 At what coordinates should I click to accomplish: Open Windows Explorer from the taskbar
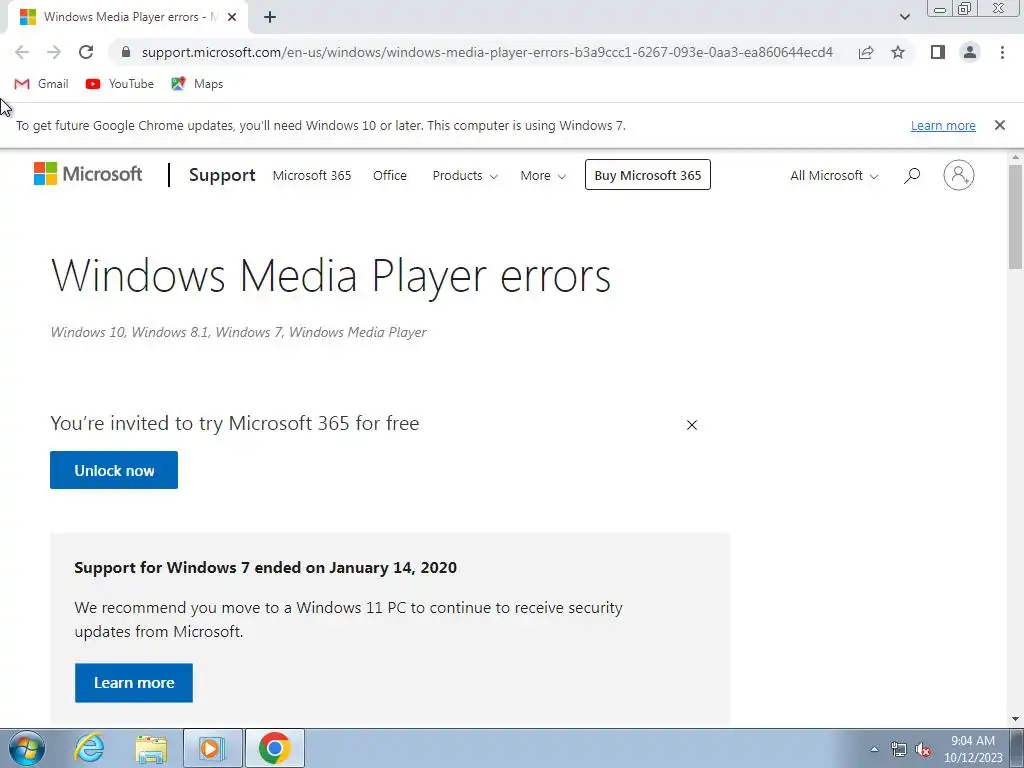click(x=152, y=748)
